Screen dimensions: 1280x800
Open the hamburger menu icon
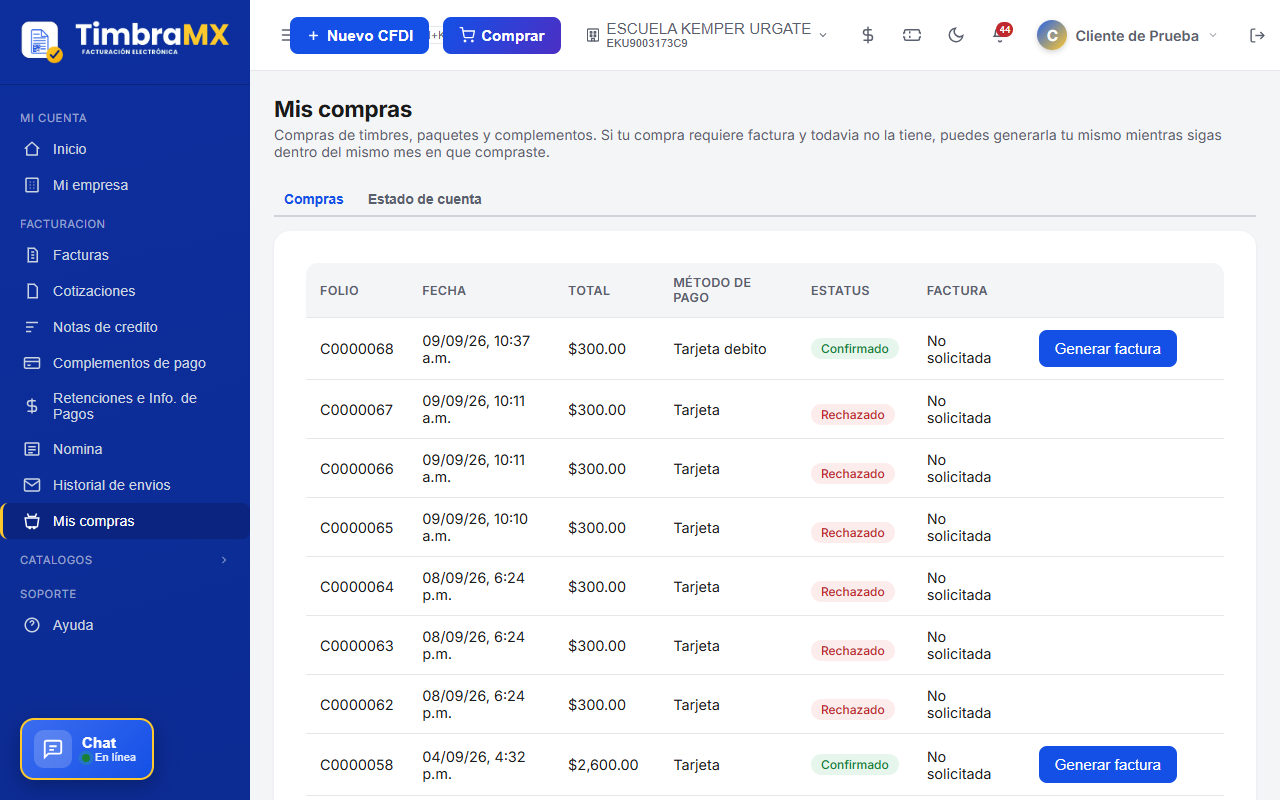click(x=285, y=35)
